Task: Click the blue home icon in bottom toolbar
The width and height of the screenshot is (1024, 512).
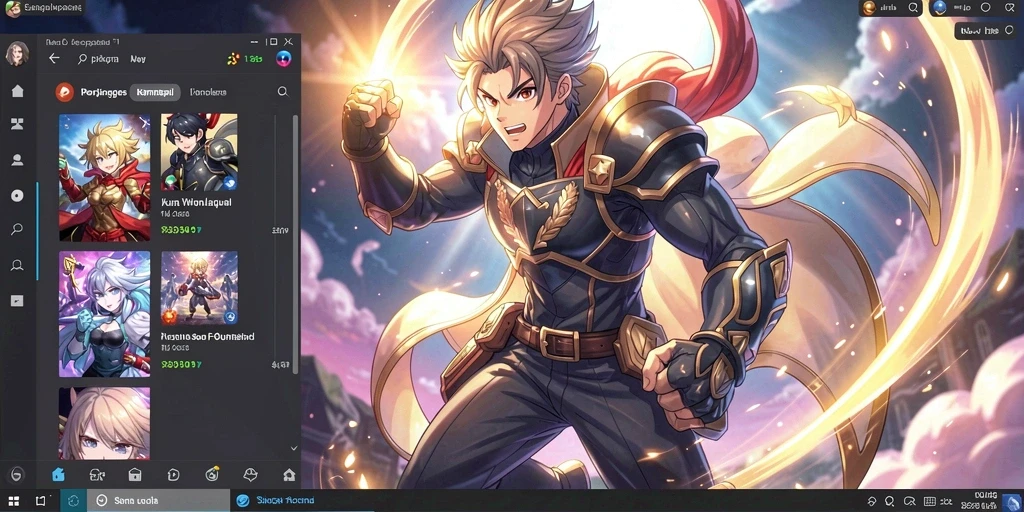Action: (x=58, y=475)
